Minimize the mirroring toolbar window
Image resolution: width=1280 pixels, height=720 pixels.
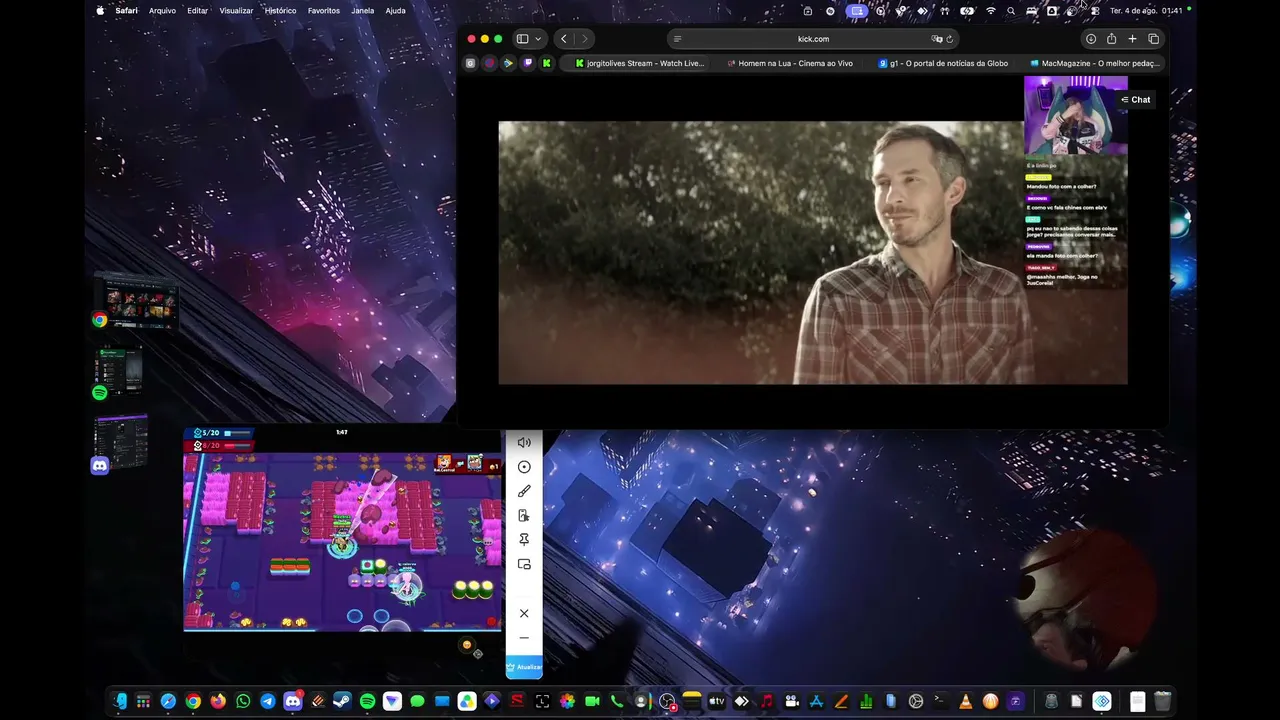(524, 638)
